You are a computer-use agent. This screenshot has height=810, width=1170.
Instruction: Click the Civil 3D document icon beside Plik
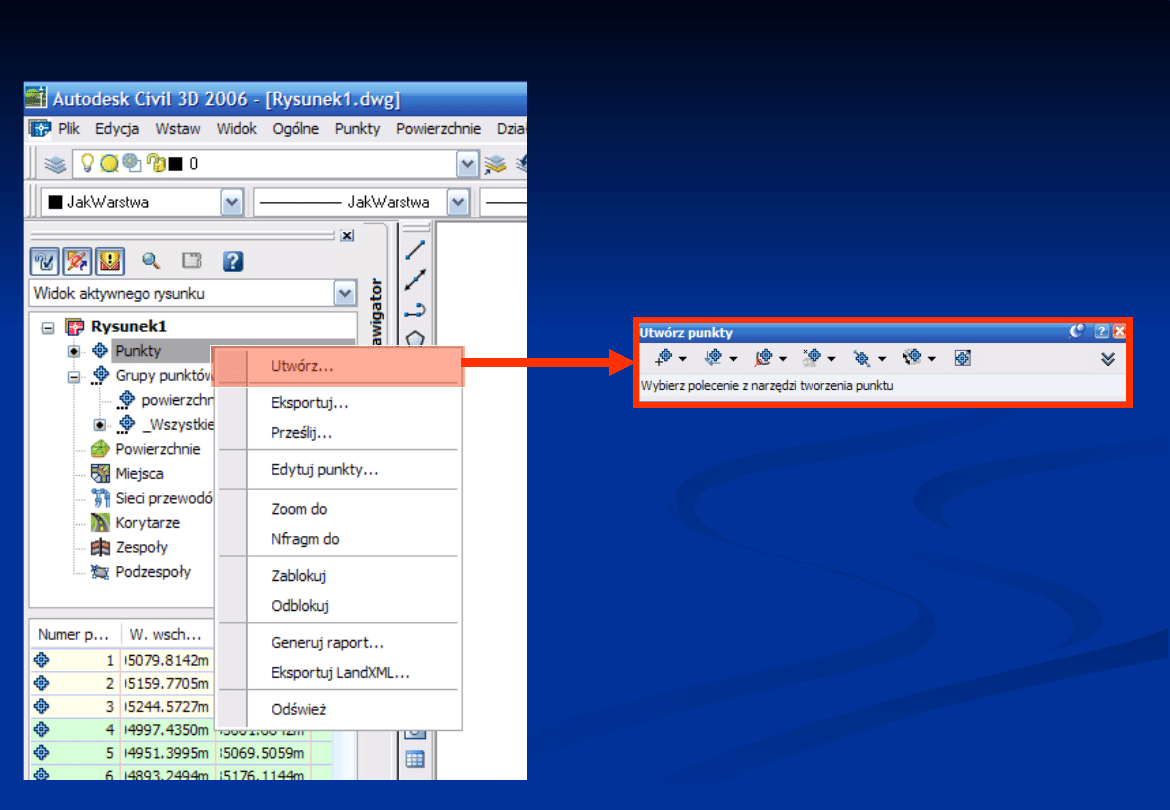point(40,128)
